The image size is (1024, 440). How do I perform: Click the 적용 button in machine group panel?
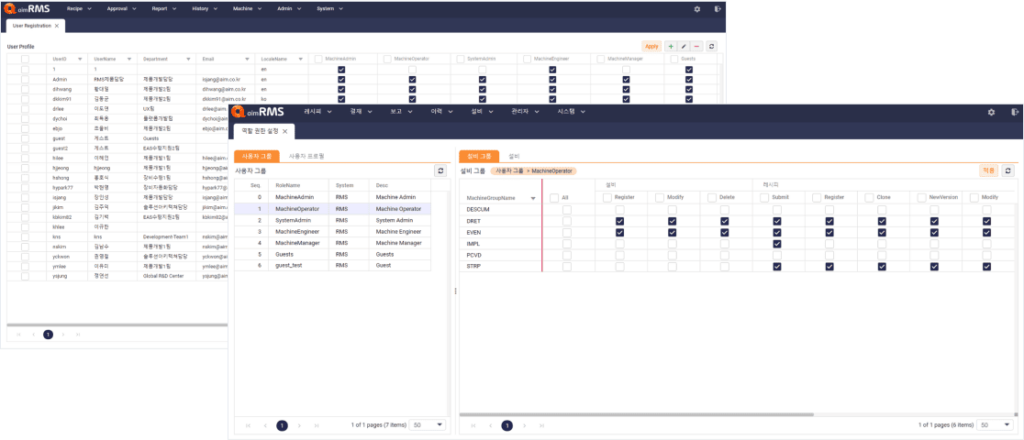coord(988,171)
